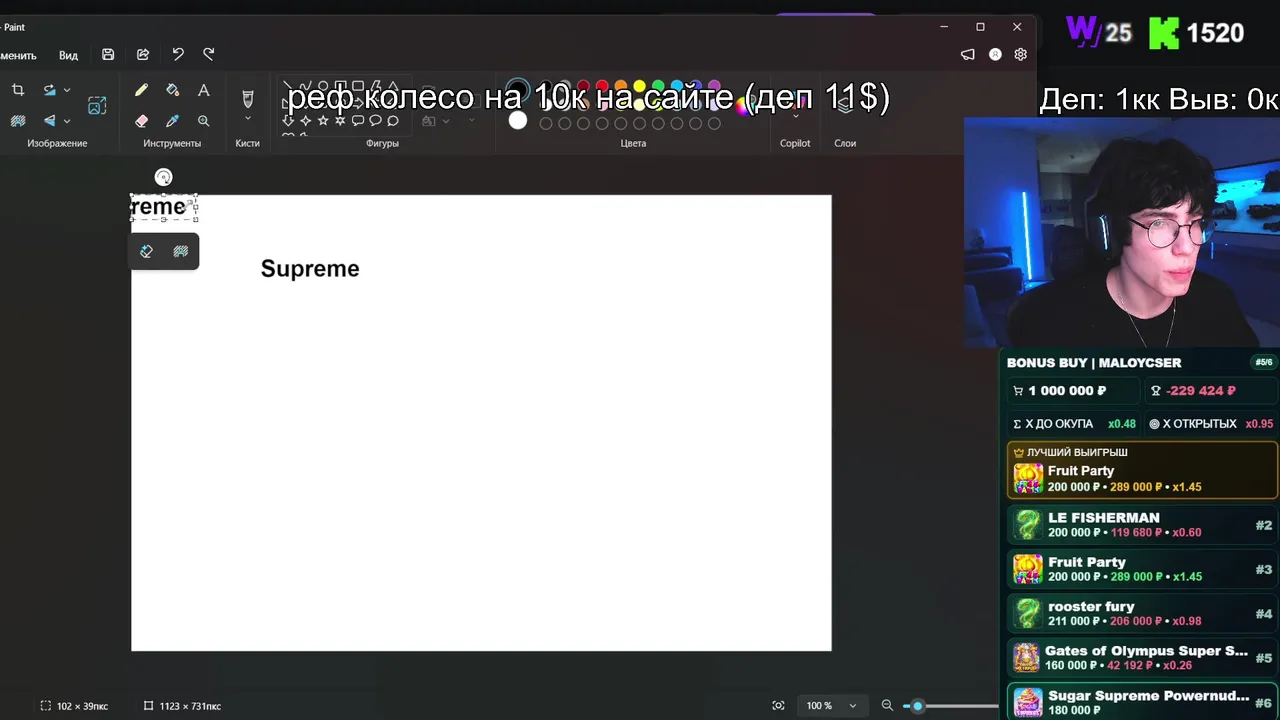1280x720 pixels.
Task: Select the four-point star shape
Action: 305,120
